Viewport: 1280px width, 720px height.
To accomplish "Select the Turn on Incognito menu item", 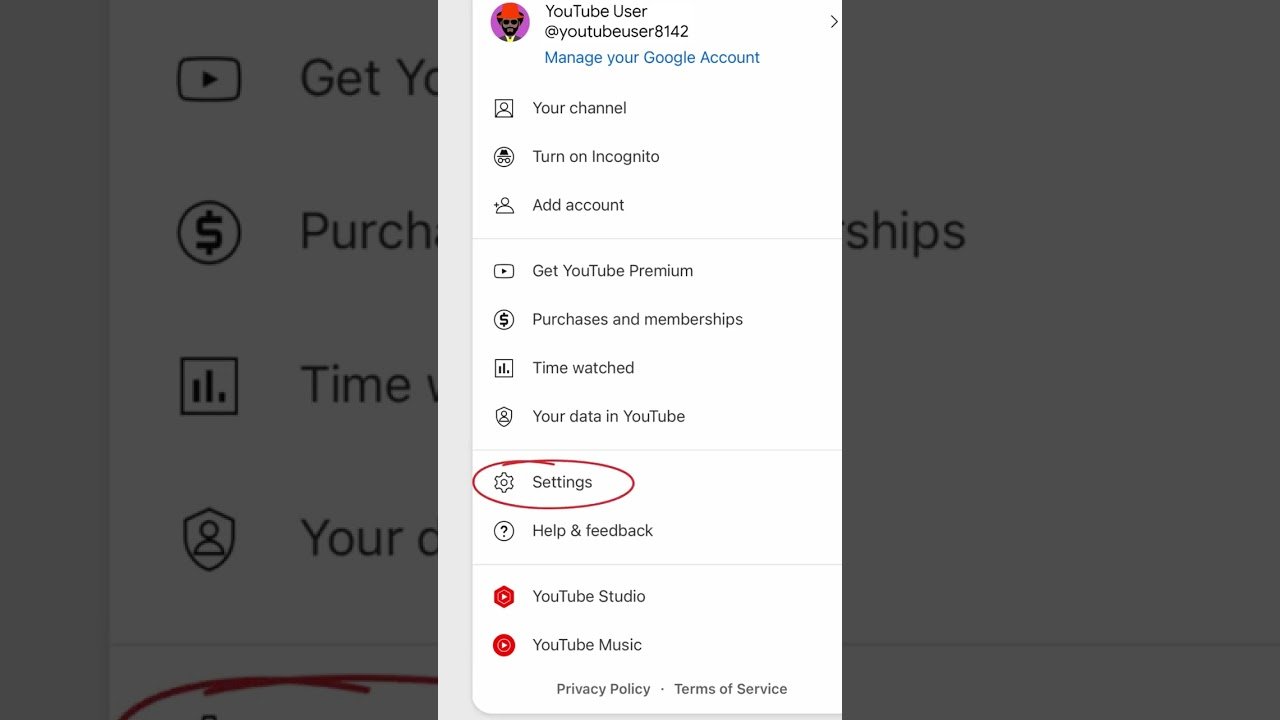I will (657, 157).
